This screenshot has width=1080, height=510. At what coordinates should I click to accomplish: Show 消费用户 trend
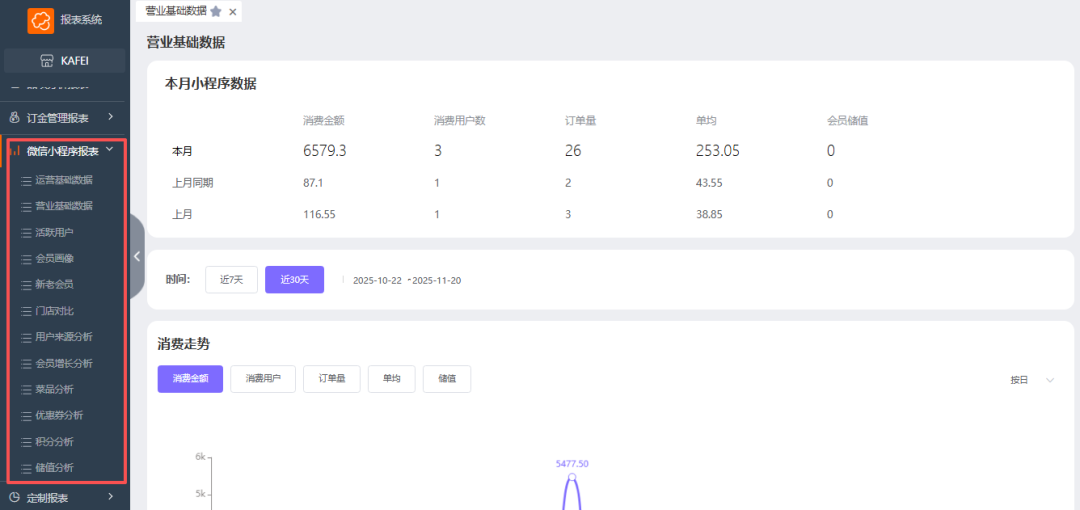coord(263,379)
